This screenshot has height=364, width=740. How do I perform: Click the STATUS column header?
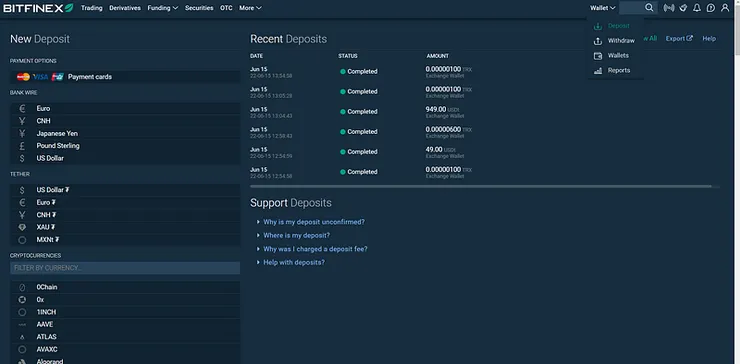pyautogui.click(x=348, y=56)
